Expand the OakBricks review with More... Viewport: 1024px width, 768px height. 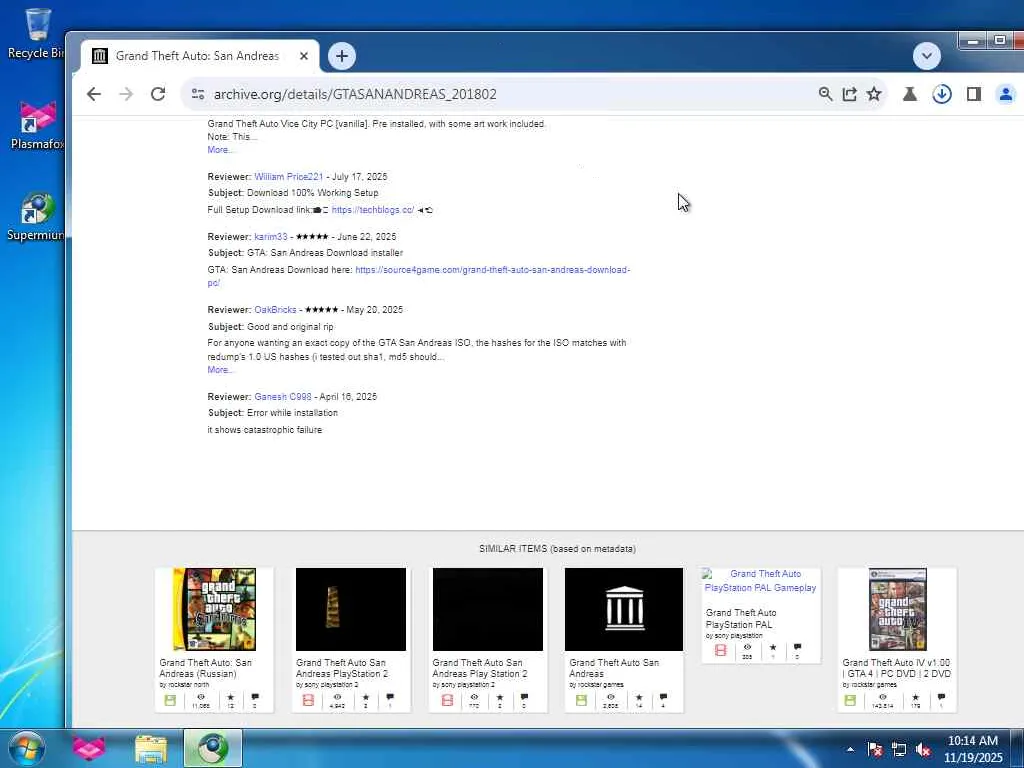click(x=220, y=370)
